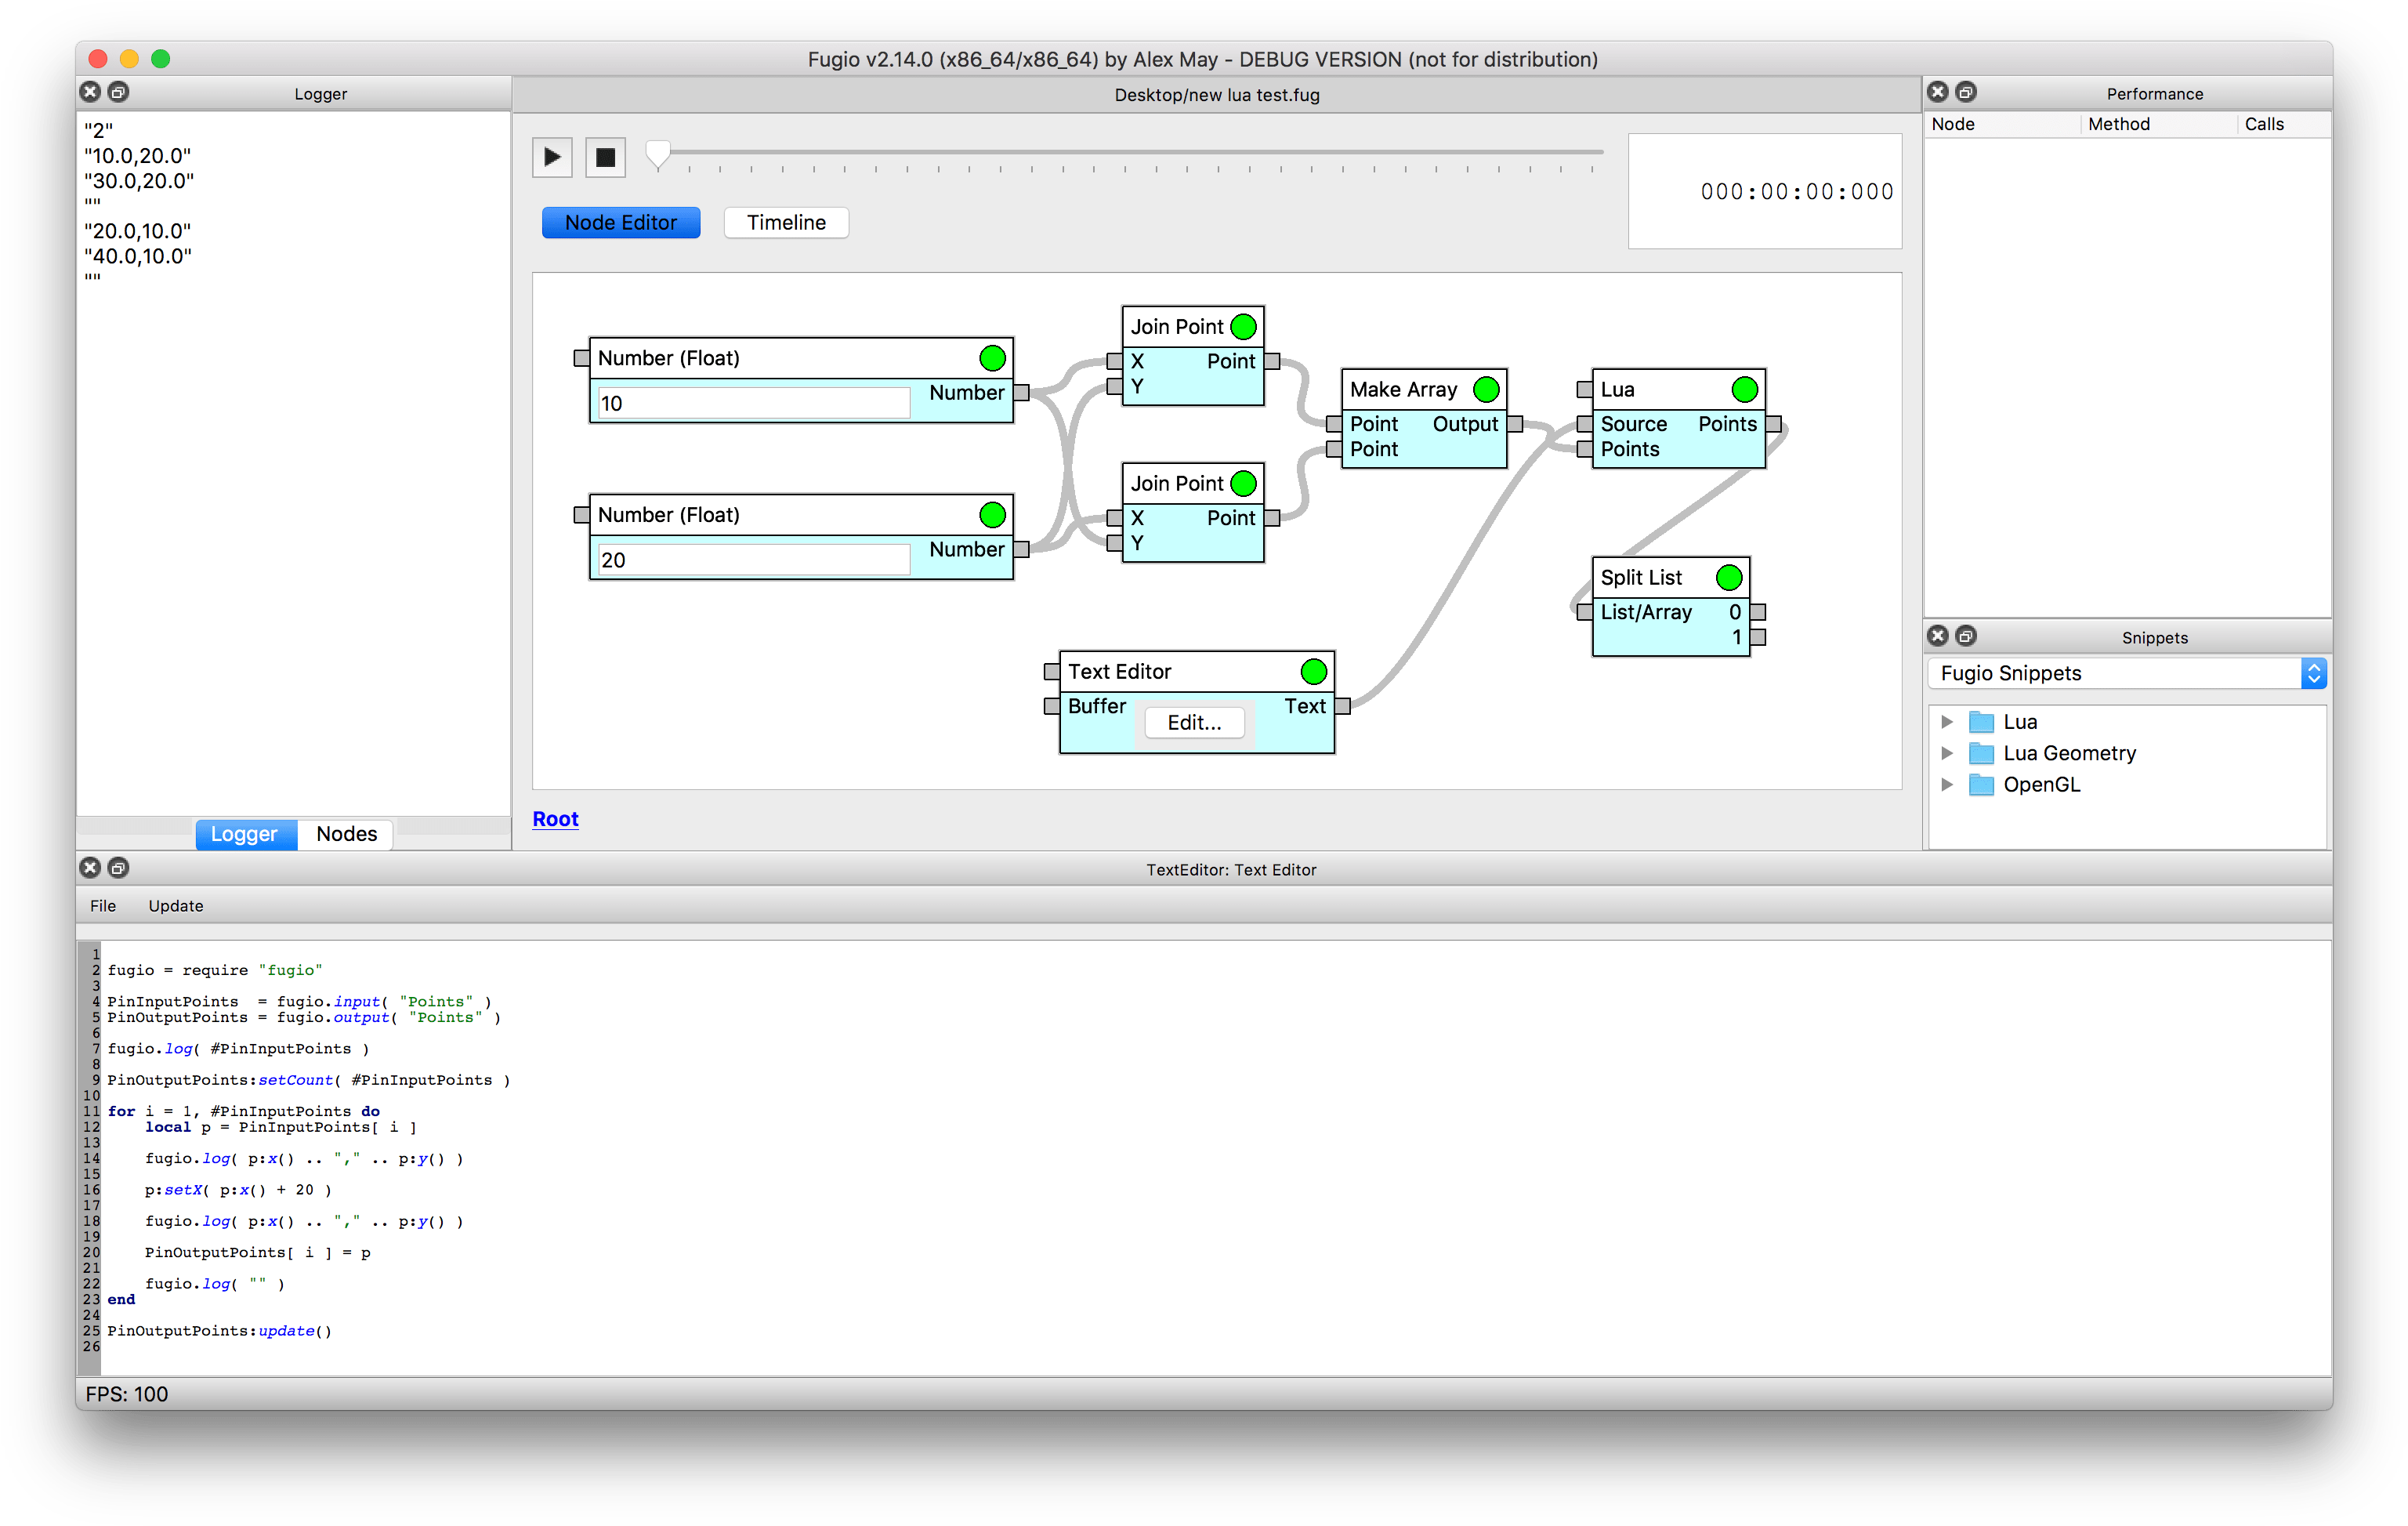Viewport: 2408px width, 1526px height.
Task: Click the green status circle on the Make Array node
Action: pos(1486,389)
